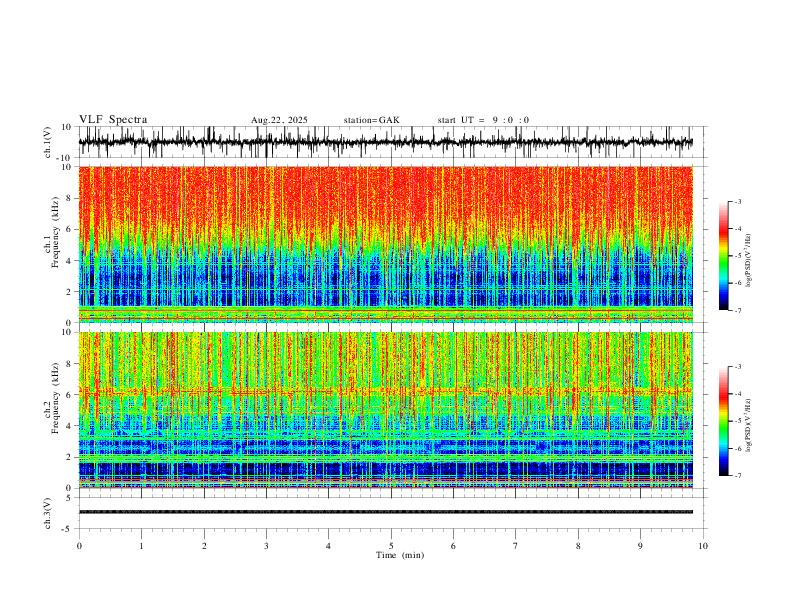Click time axis tick label "5"
The image size is (792, 612).
(391, 546)
